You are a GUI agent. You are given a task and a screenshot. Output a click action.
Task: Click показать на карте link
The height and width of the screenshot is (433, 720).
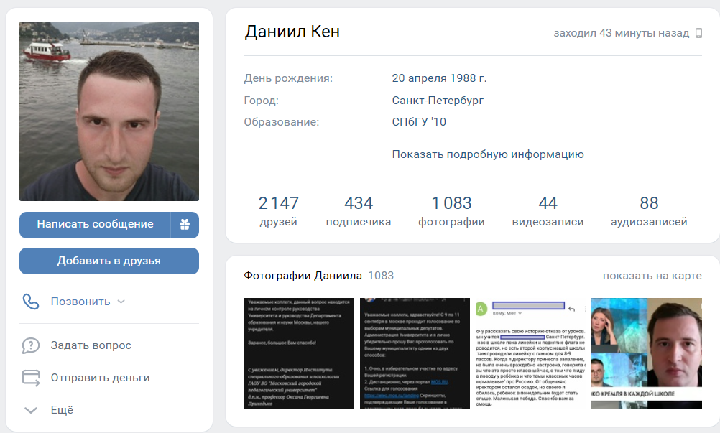coord(652,276)
